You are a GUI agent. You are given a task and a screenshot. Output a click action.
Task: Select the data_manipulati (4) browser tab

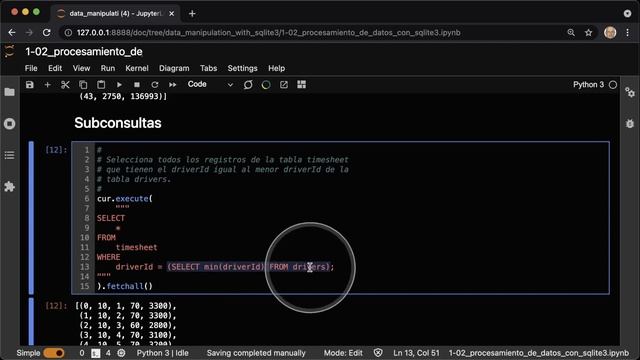[x=116, y=13]
